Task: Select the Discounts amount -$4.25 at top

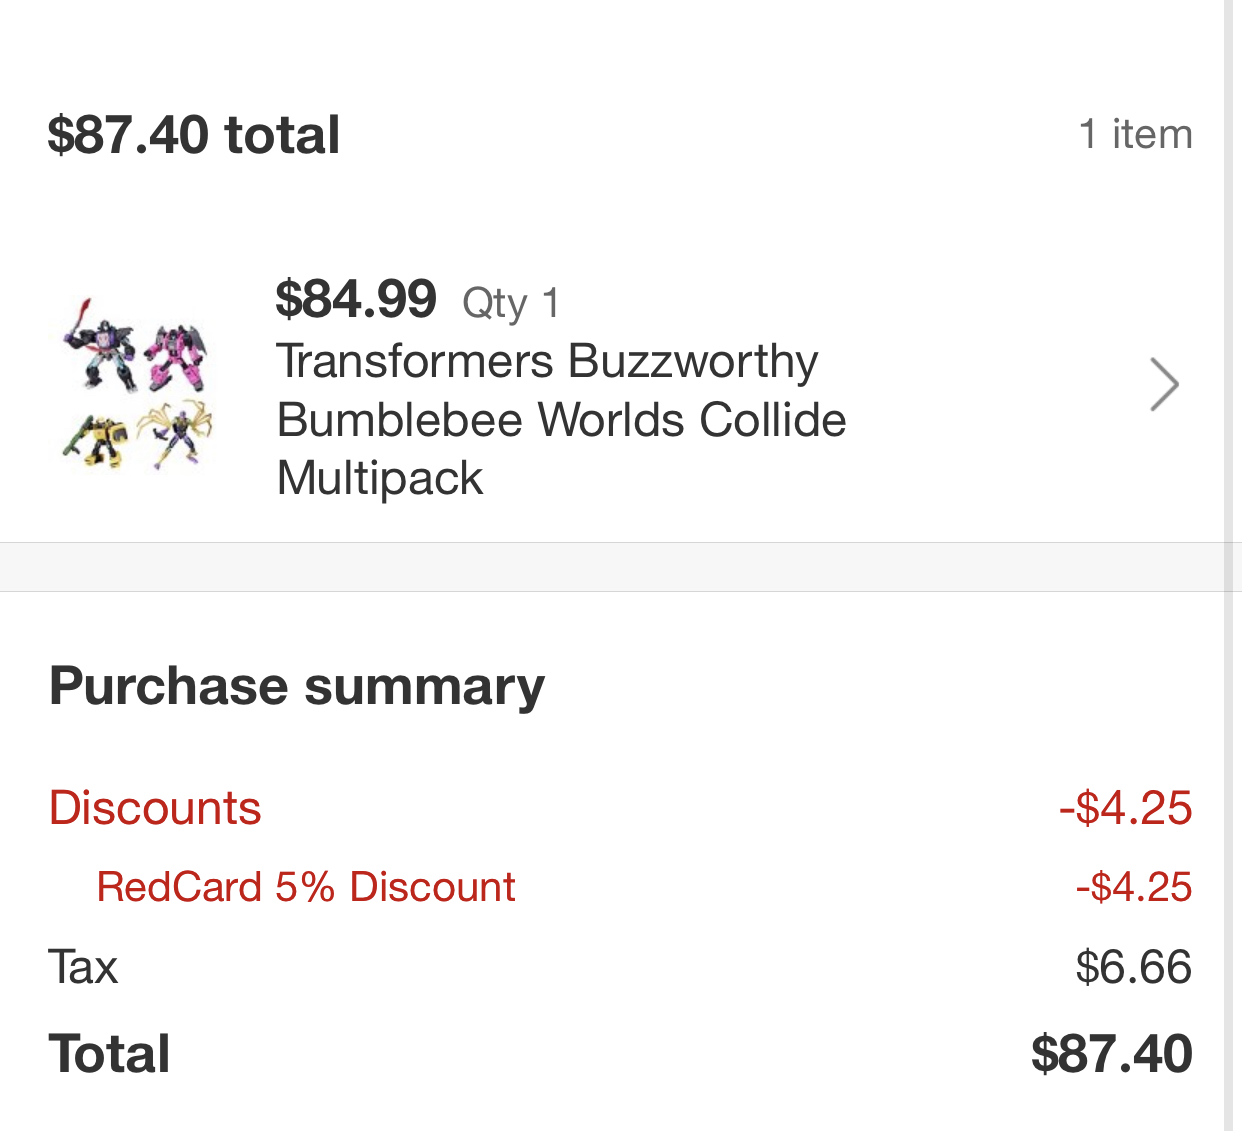Action: (x=1125, y=808)
